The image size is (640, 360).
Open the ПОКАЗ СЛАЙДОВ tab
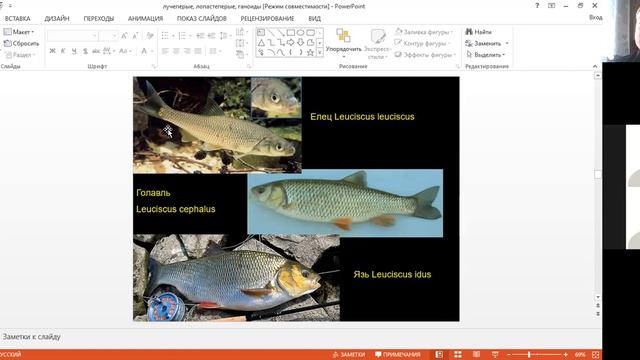(x=202, y=18)
